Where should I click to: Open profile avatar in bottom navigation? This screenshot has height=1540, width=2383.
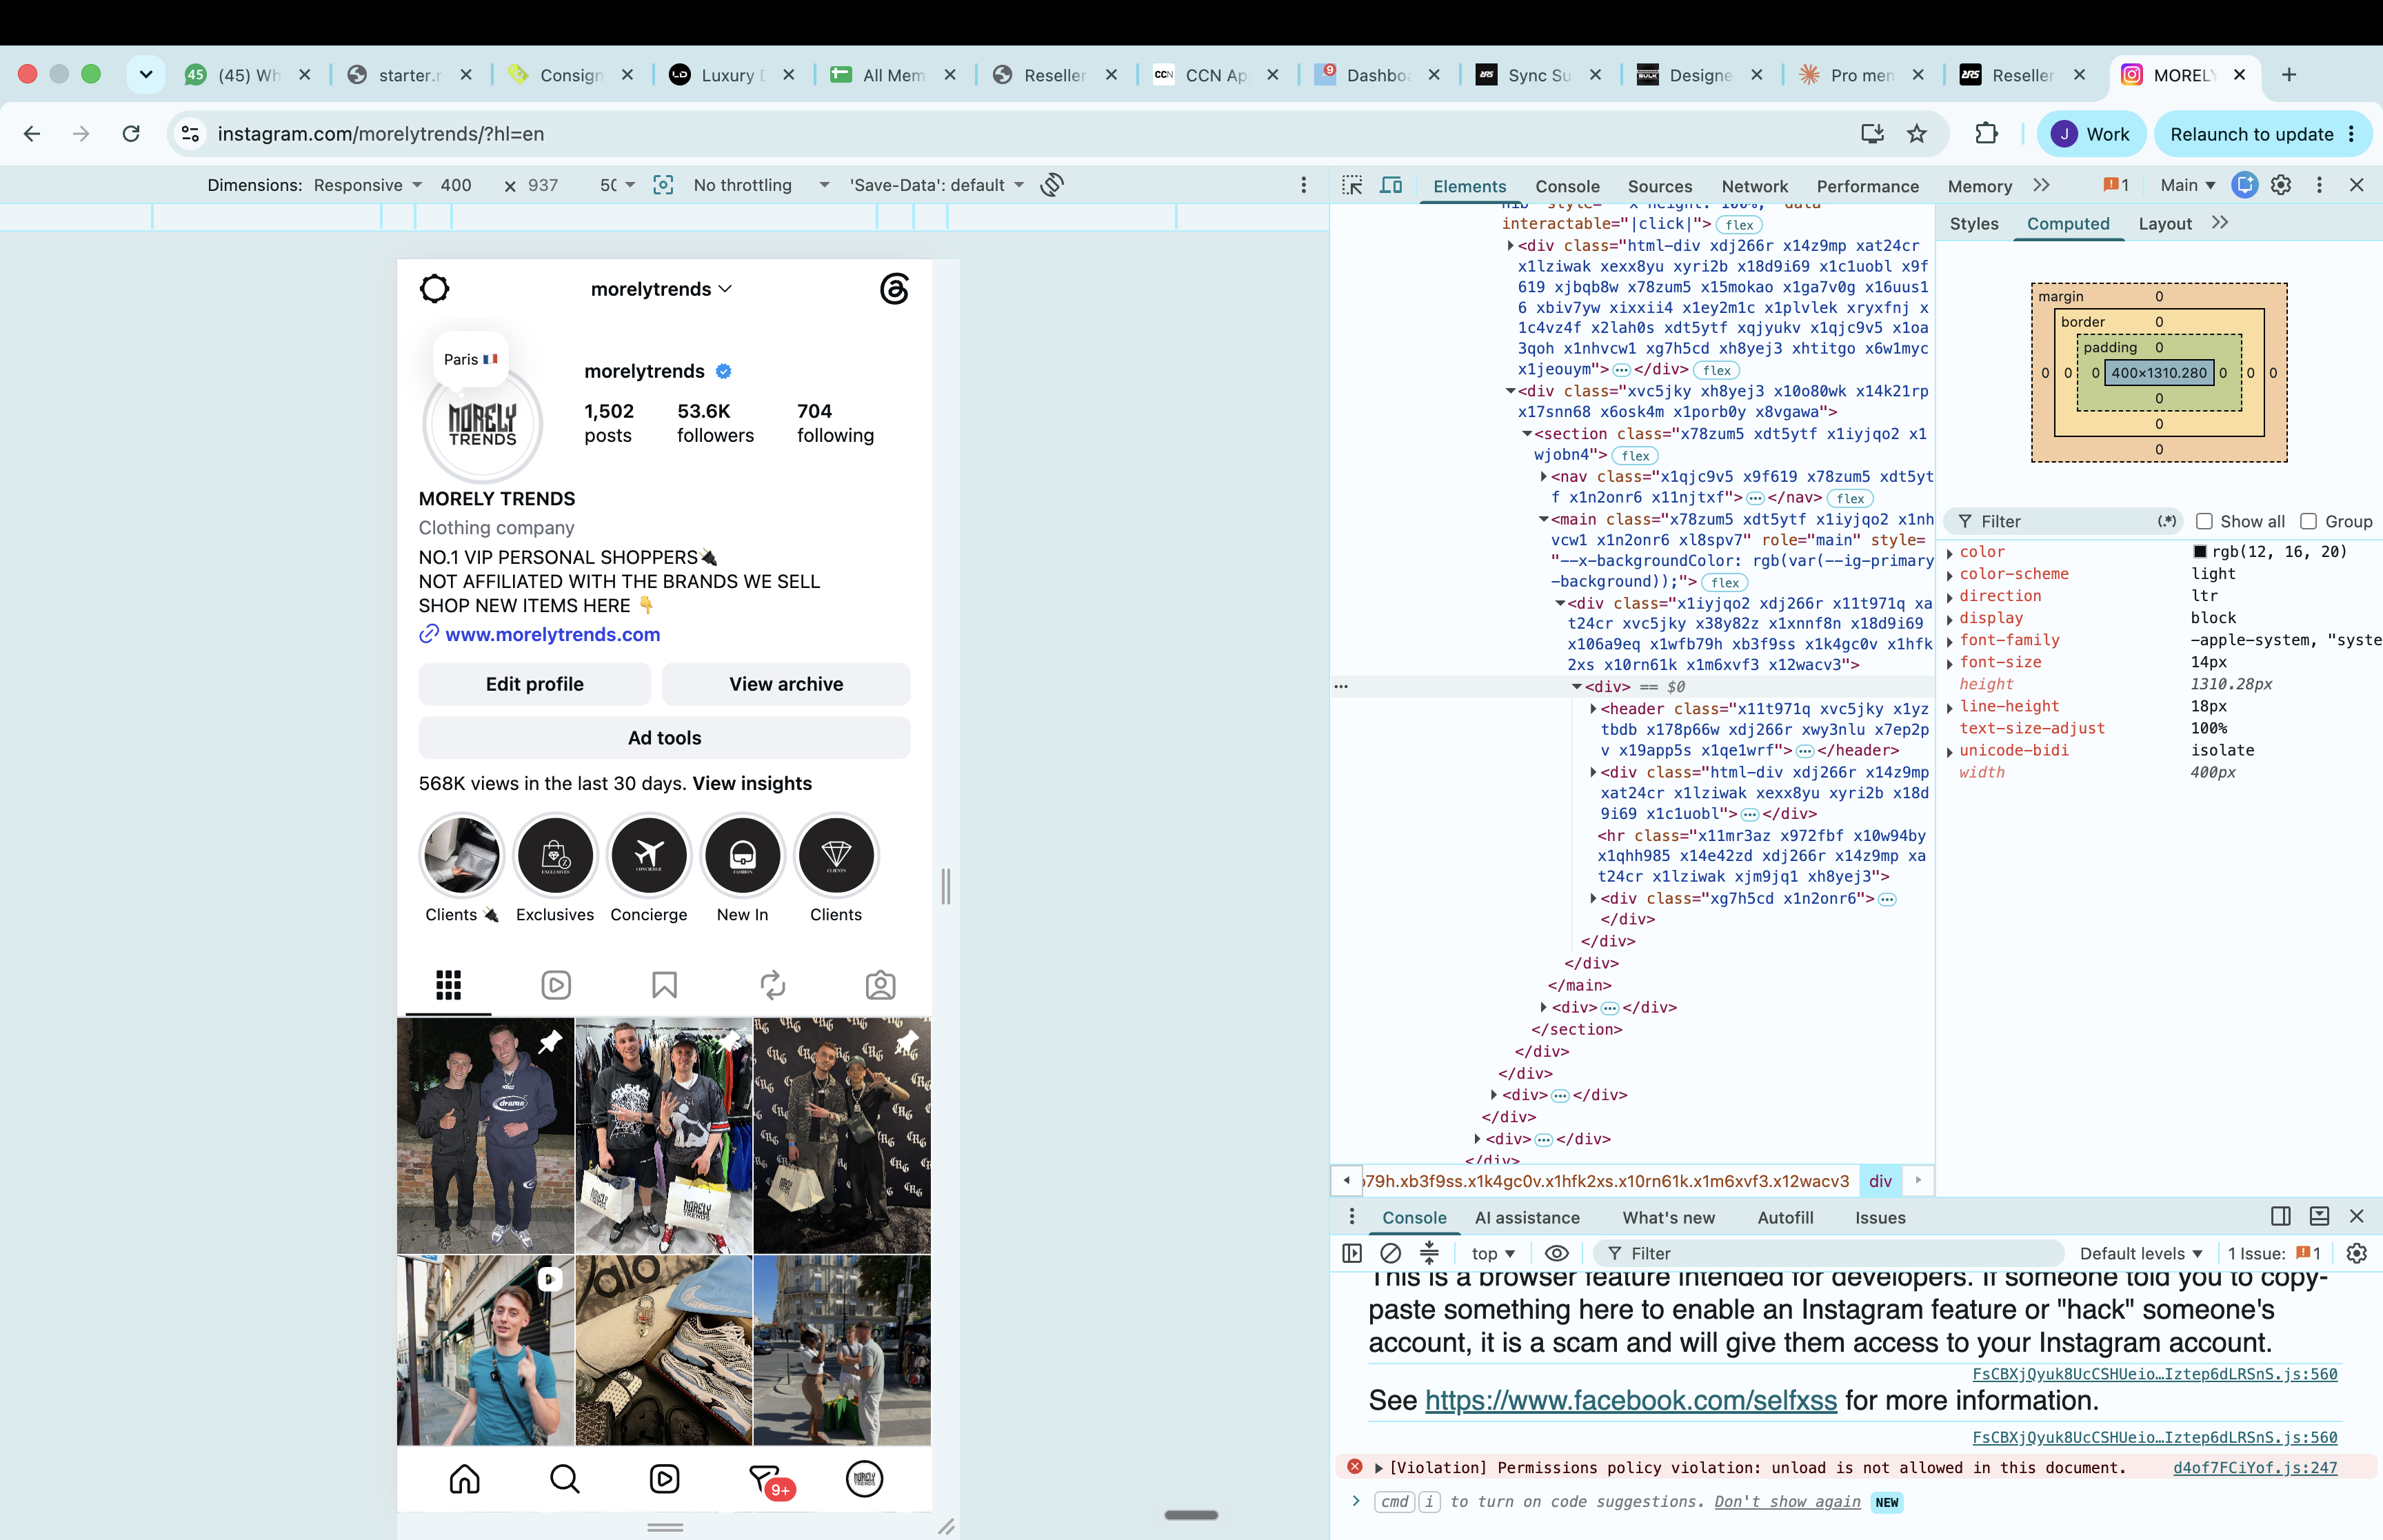point(864,1479)
